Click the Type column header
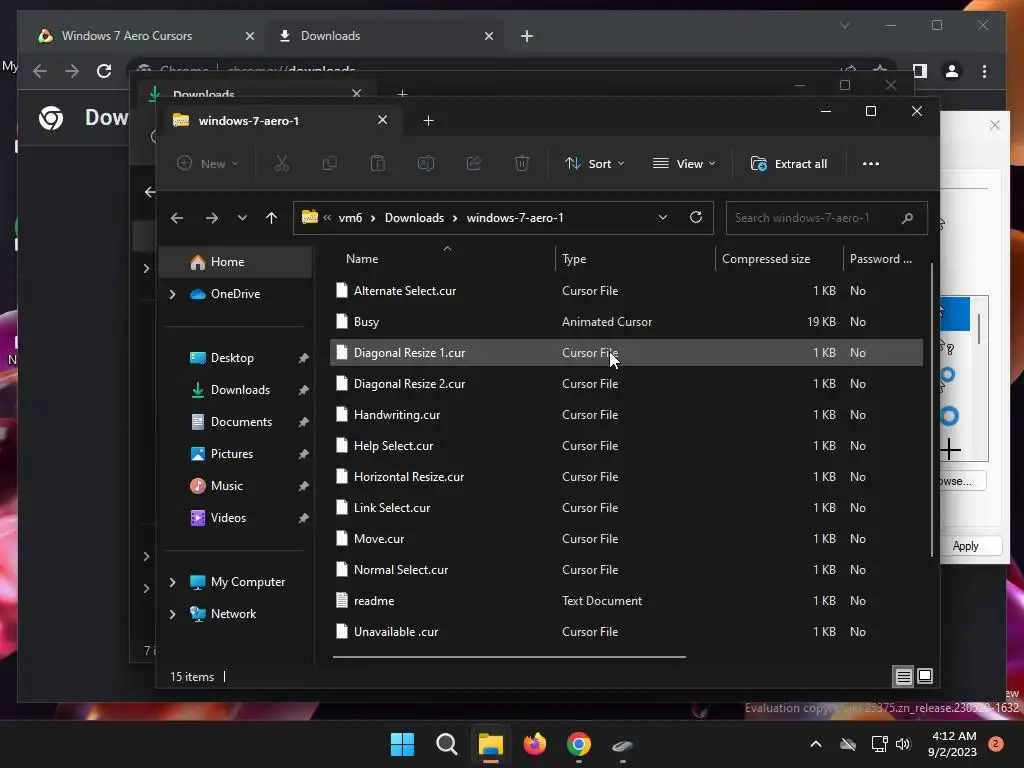Viewport: 1024px width, 768px height. pyautogui.click(x=574, y=259)
